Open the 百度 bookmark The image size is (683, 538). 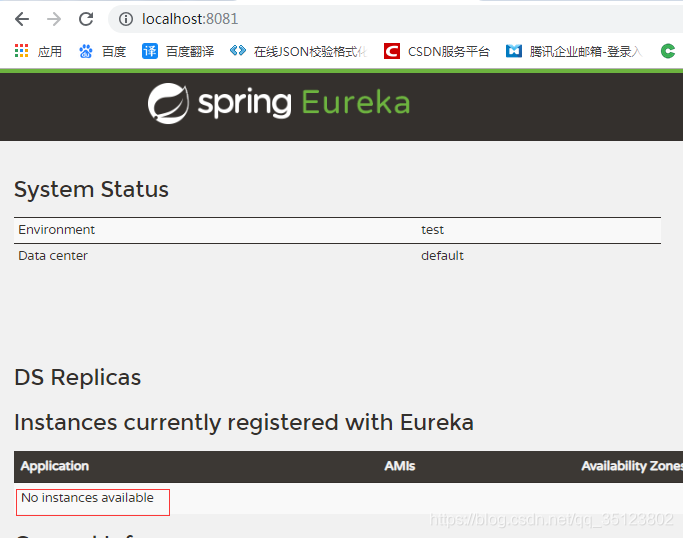pos(102,51)
